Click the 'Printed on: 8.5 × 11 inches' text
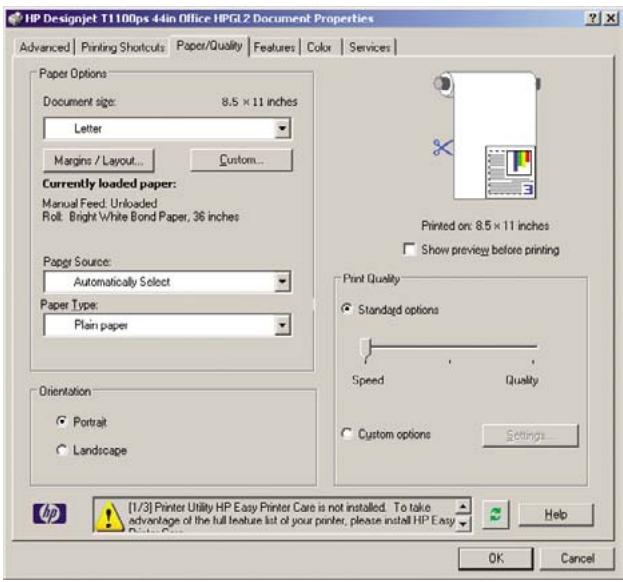The image size is (623, 582). (485, 226)
